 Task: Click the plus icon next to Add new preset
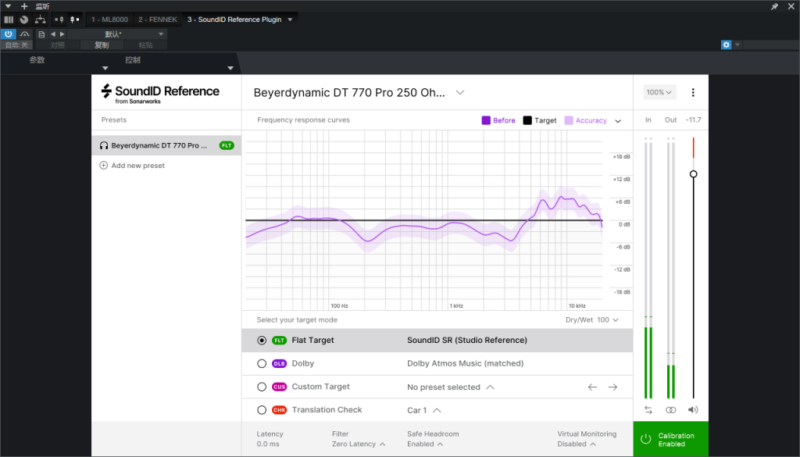point(104,165)
